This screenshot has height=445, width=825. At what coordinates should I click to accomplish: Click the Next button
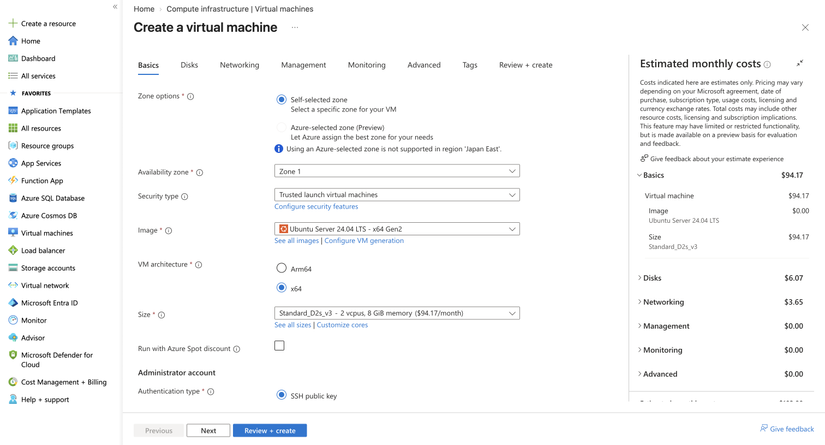pyautogui.click(x=208, y=430)
